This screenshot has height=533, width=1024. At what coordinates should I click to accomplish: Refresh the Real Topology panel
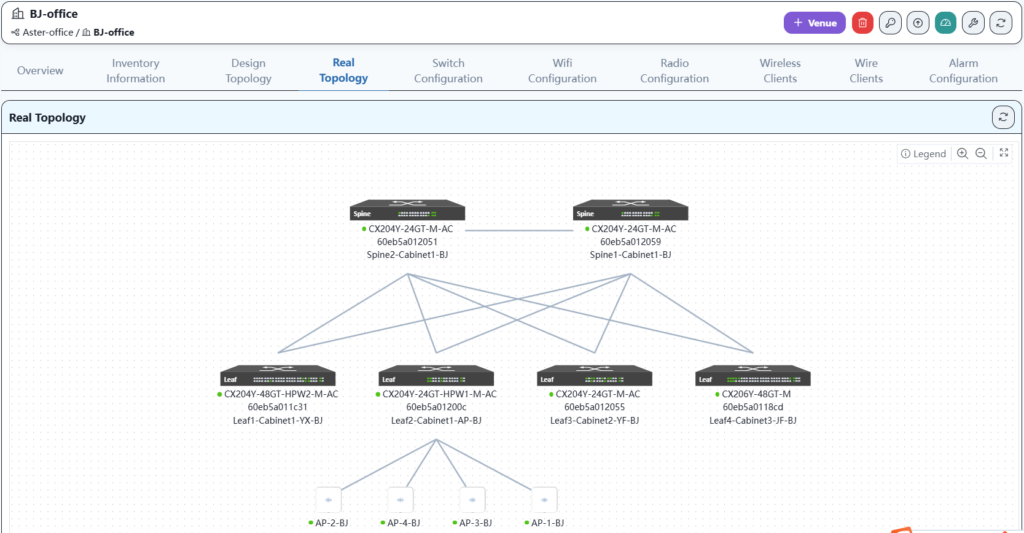click(x=1002, y=118)
